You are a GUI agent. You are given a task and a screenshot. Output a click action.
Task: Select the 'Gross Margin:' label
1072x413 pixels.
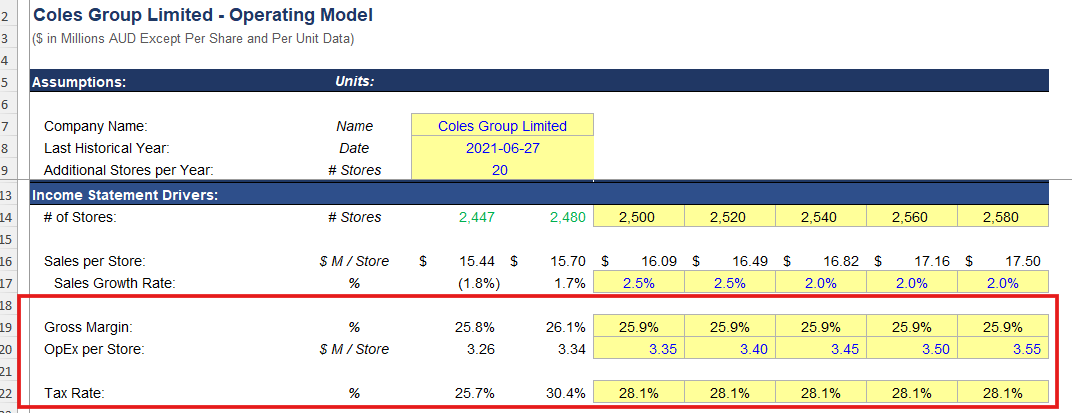point(88,327)
